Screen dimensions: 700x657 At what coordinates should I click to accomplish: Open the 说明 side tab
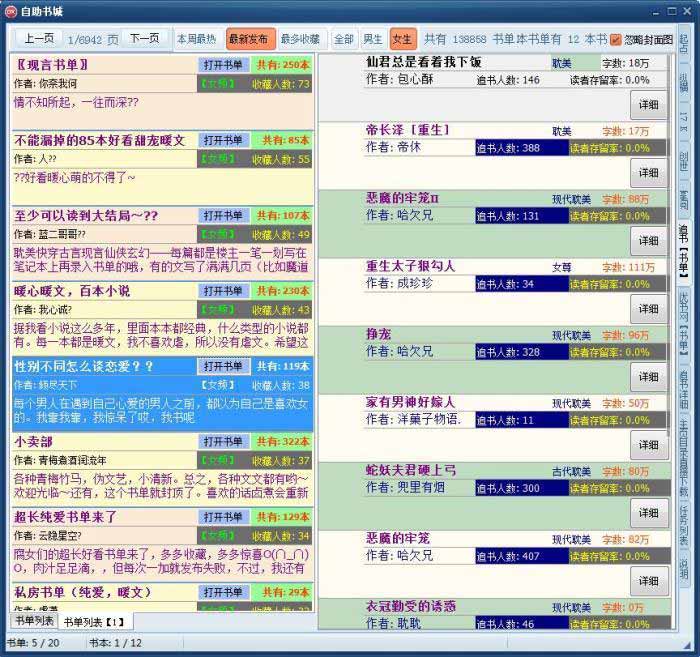(684, 568)
